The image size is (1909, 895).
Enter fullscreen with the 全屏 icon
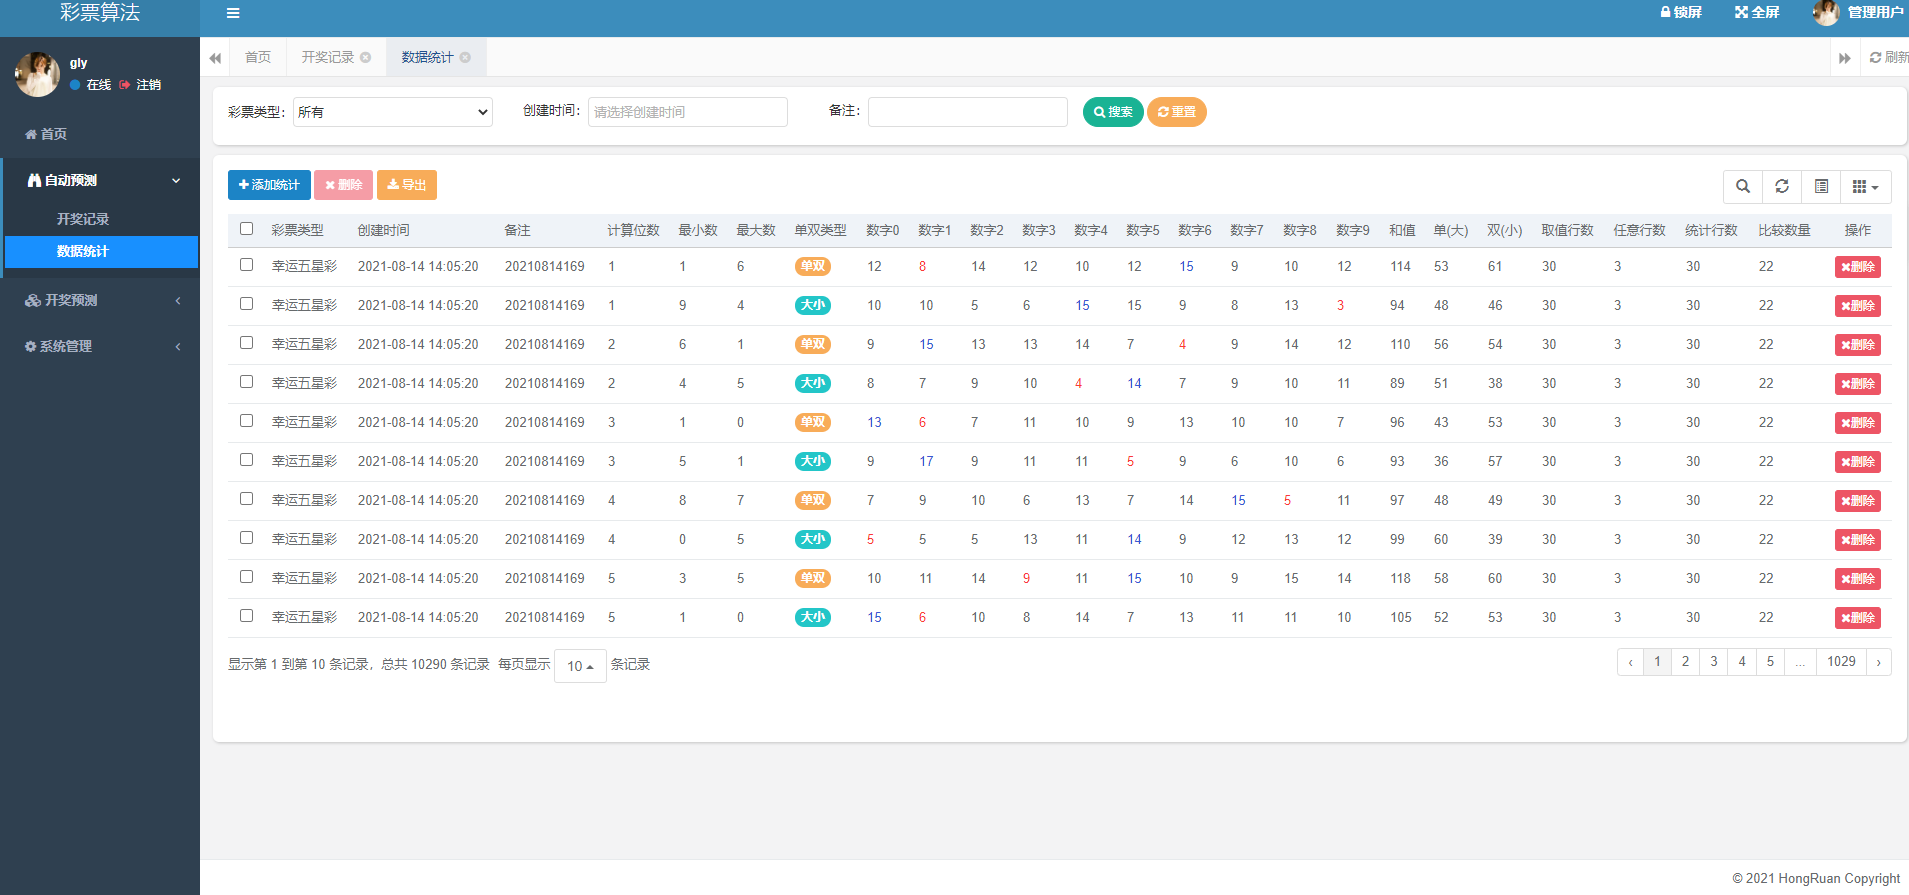point(1757,12)
